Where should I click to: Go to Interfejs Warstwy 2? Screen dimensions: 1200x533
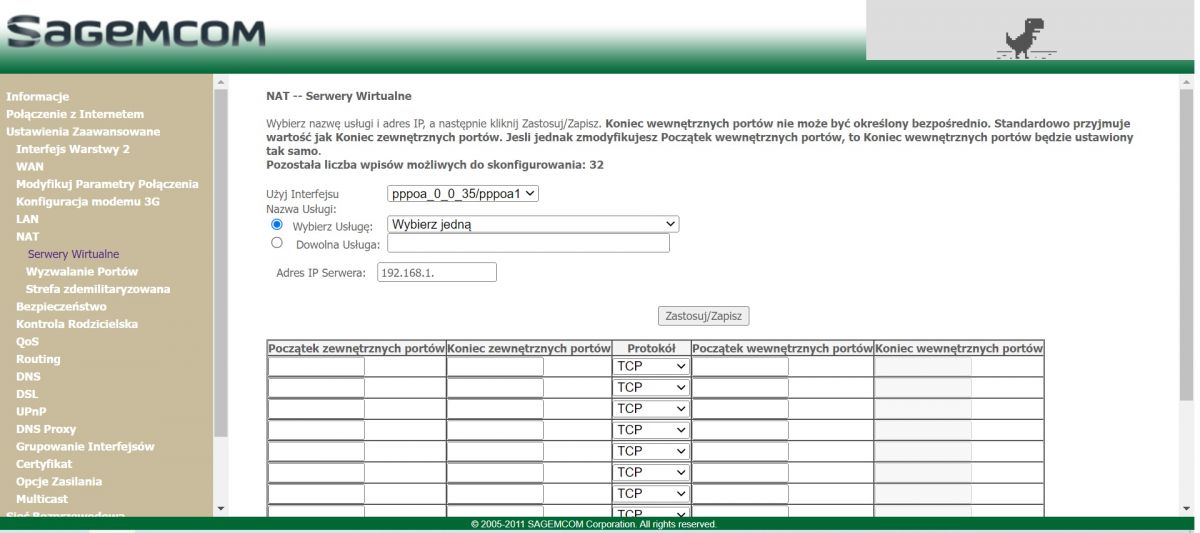click(73, 149)
